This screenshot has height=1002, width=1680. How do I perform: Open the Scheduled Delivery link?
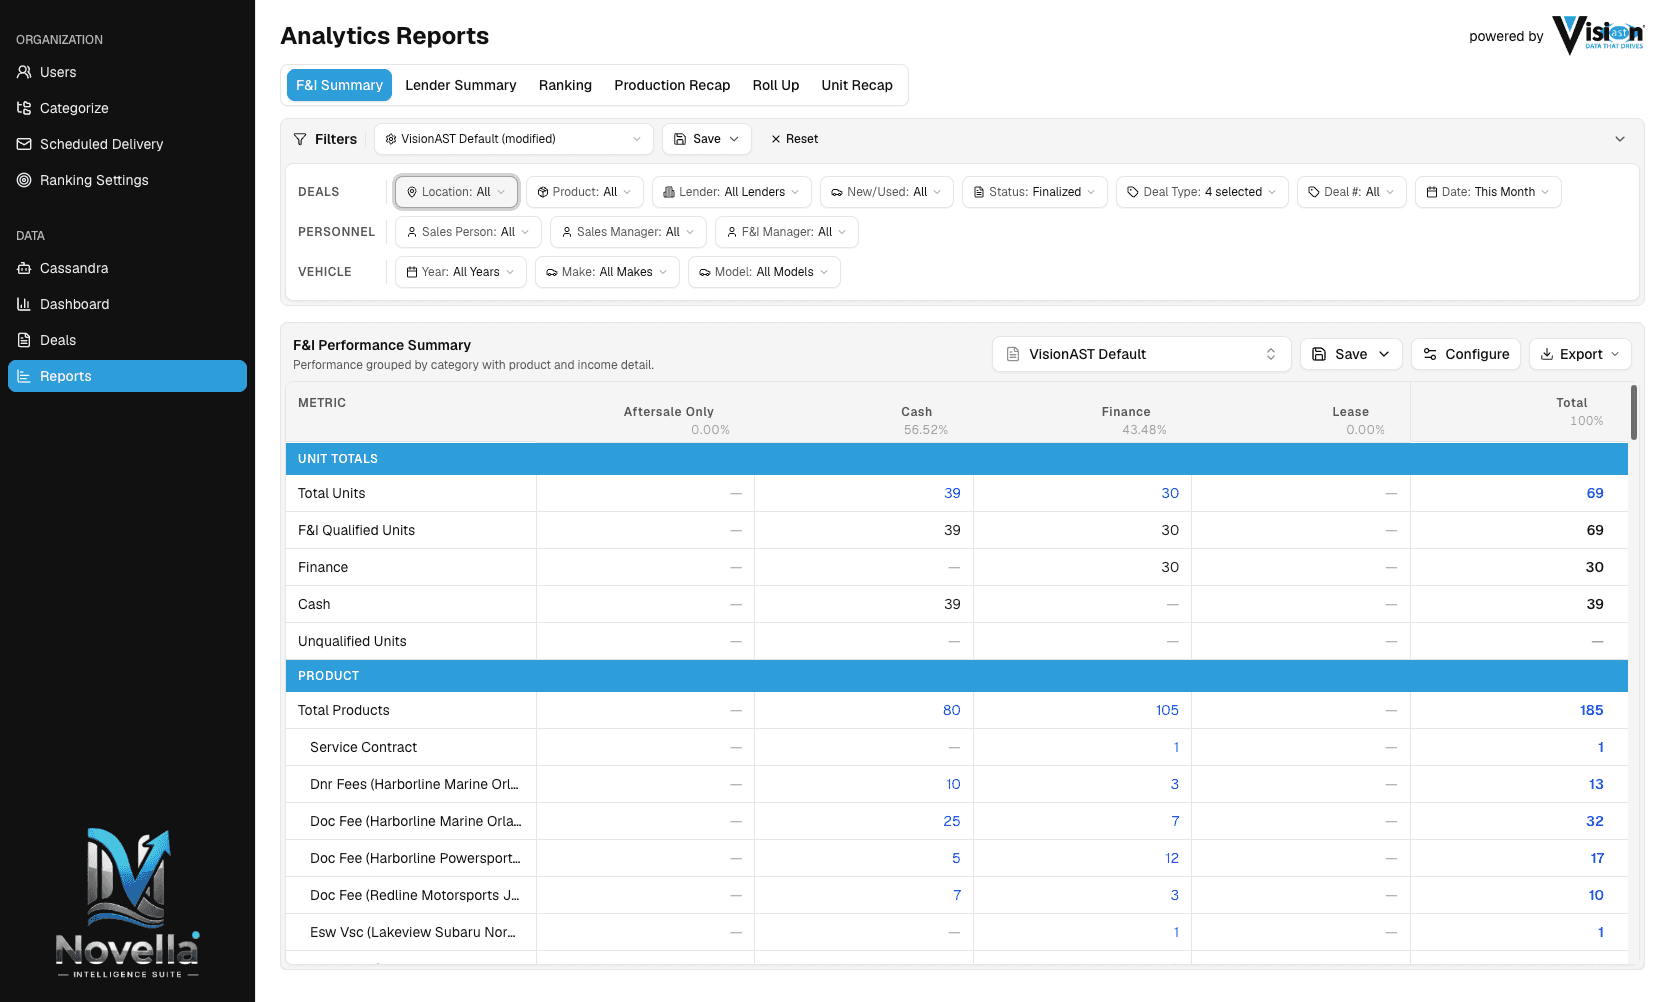[x=127, y=144]
